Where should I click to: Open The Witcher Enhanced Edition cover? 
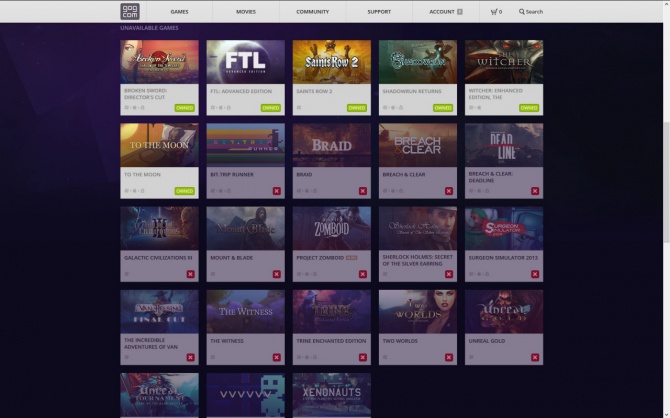pyautogui.click(x=504, y=62)
